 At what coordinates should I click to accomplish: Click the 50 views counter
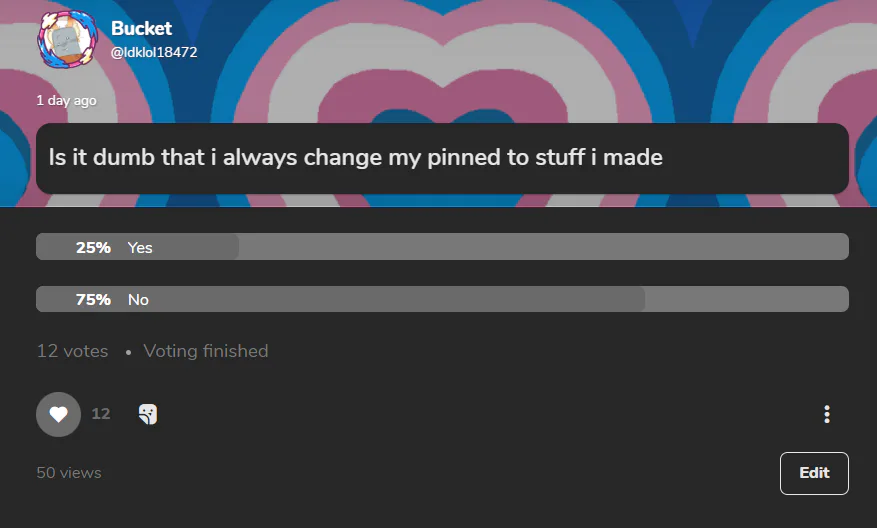coord(69,473)
